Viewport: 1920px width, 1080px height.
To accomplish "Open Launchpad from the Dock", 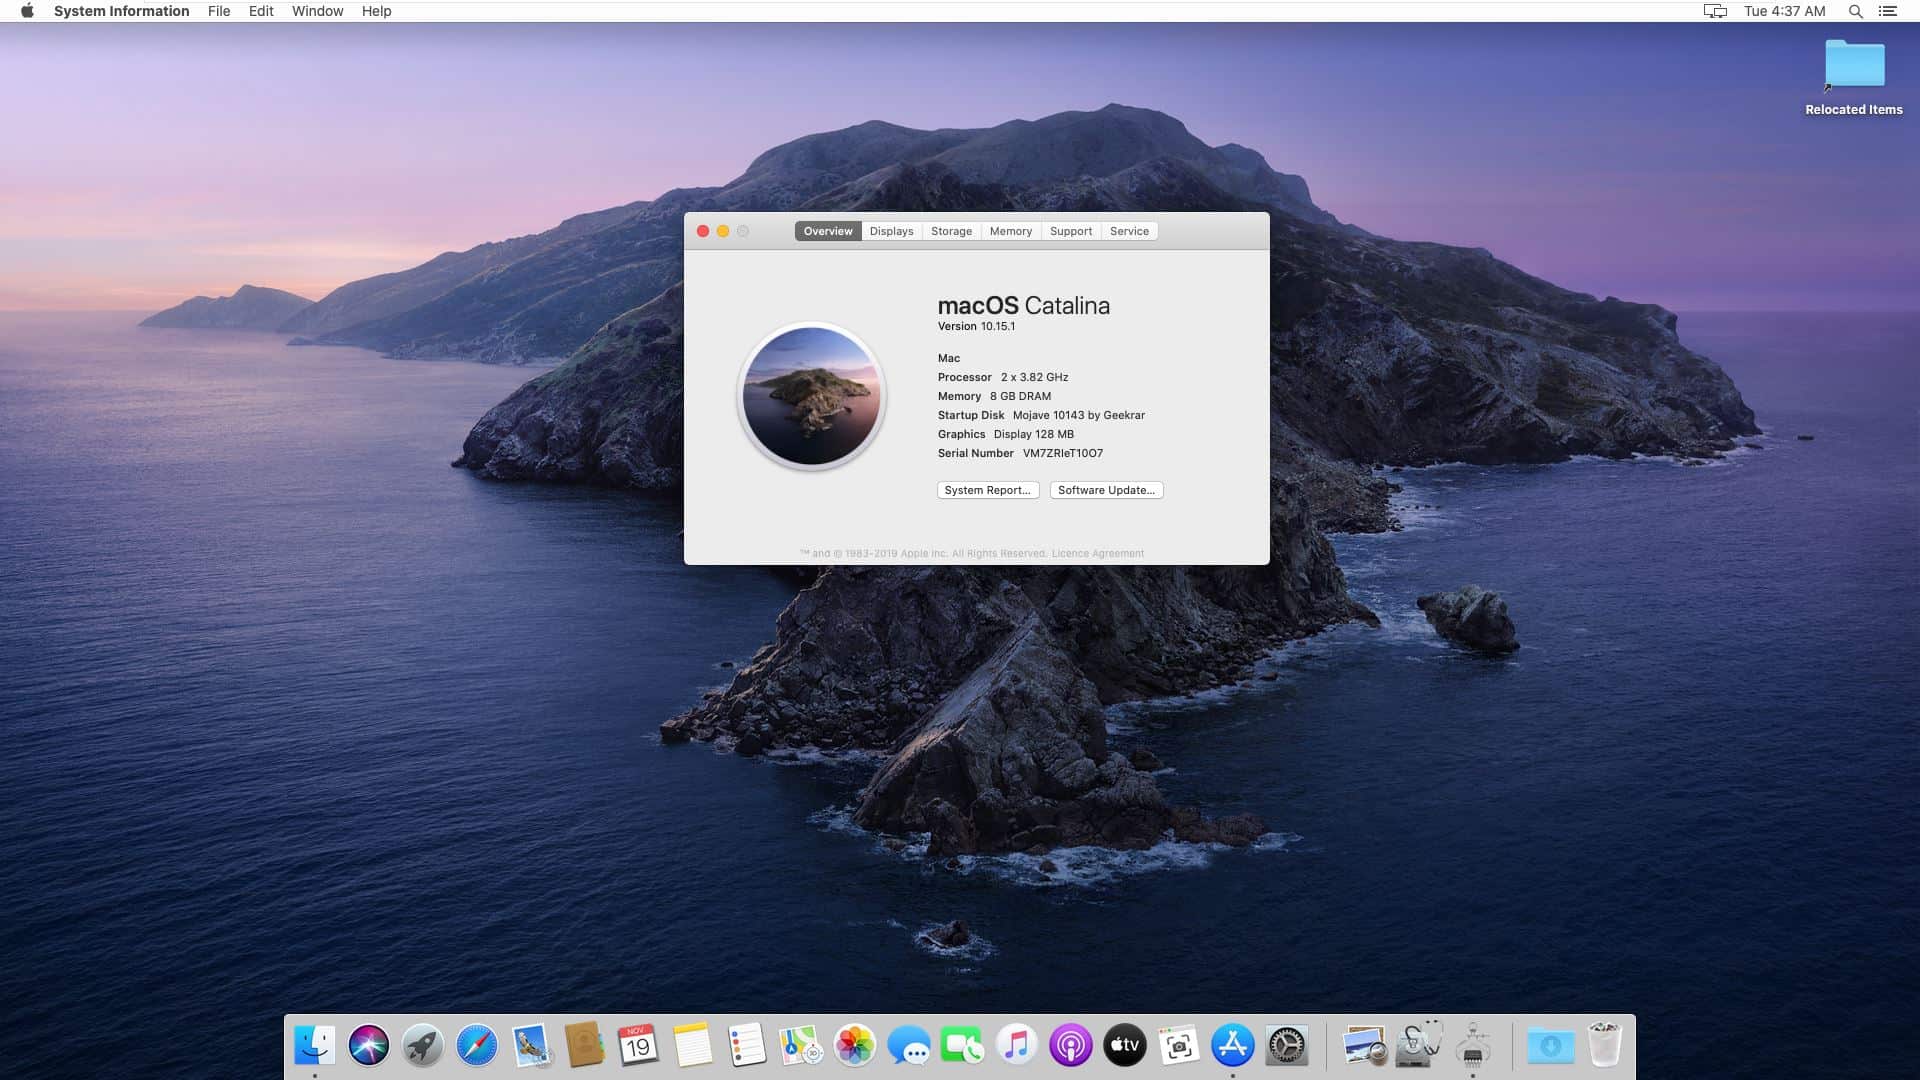I will click(423, 1044).
